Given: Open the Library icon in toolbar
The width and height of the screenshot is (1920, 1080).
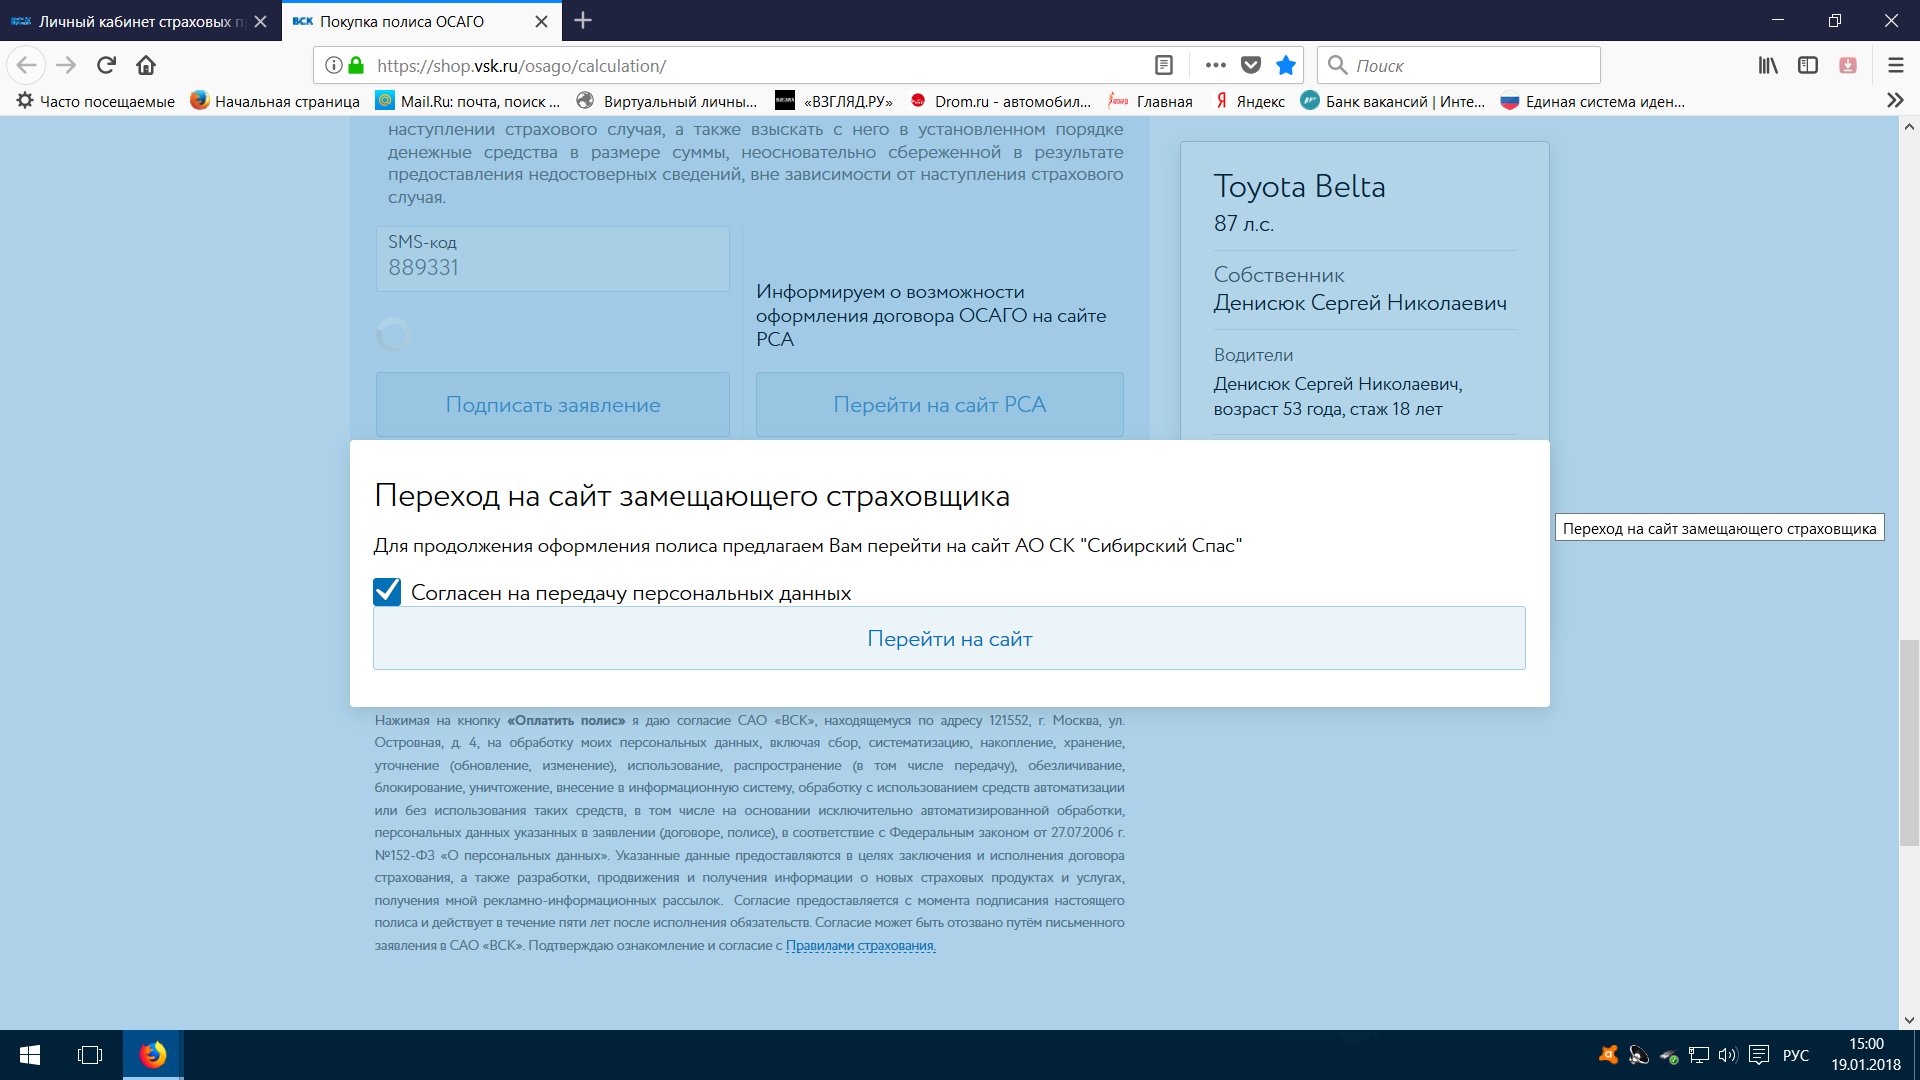Looking at the screenshot, I should 1768,66.
